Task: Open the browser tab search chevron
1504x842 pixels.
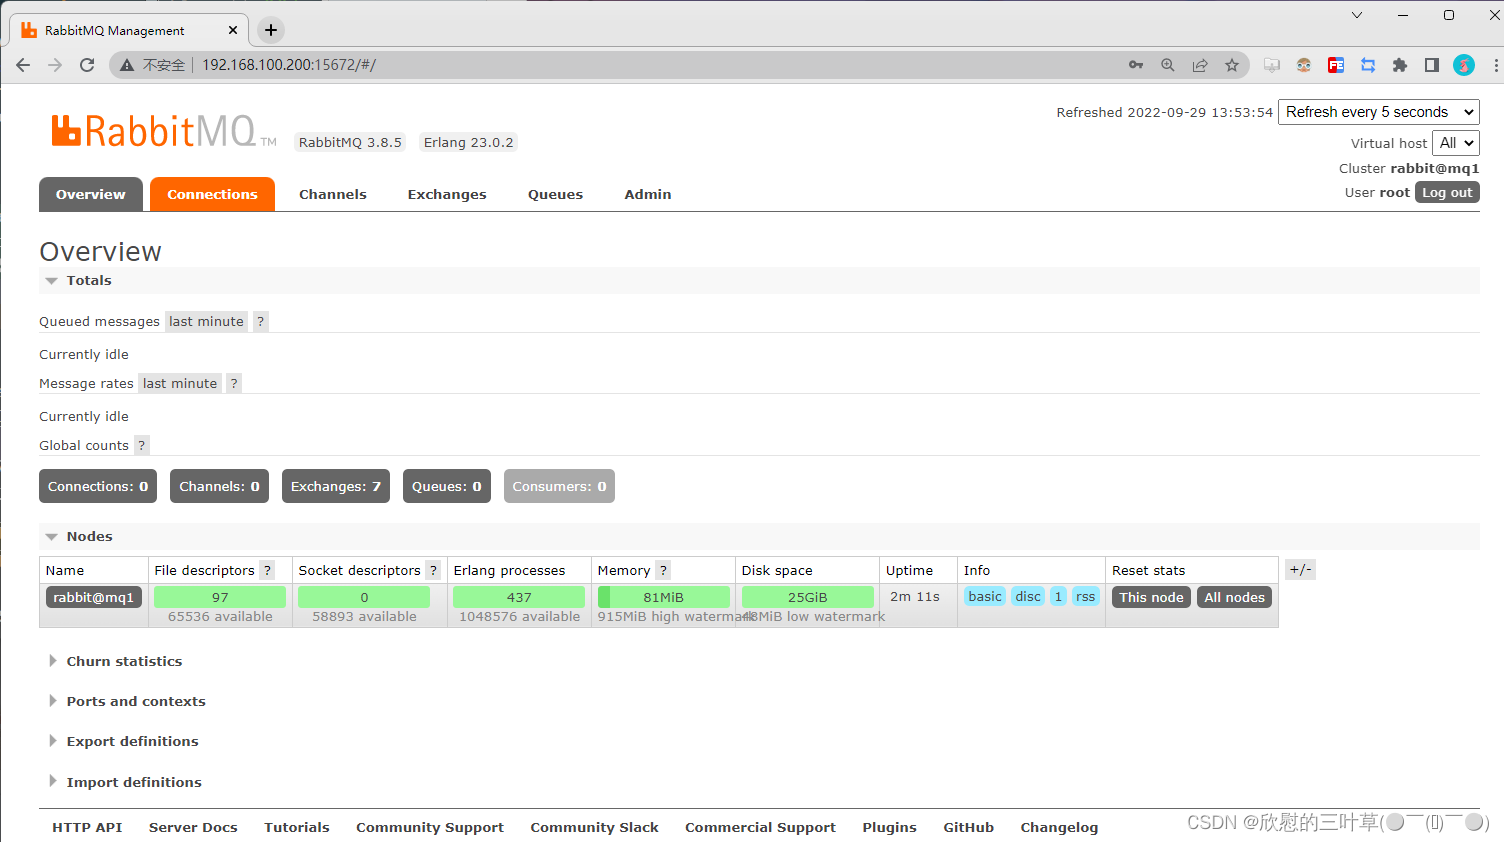Action: click(x=1357, y=15)
